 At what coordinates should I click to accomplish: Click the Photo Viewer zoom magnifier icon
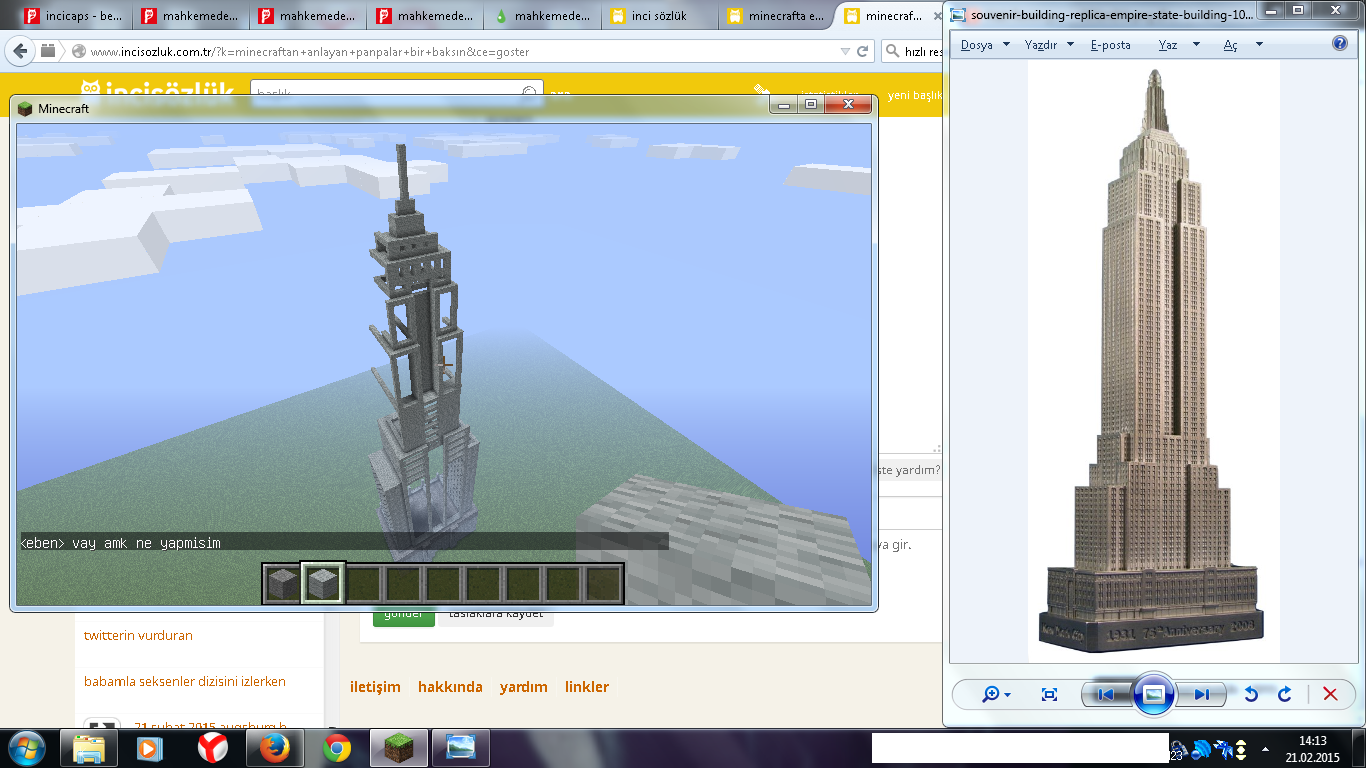[990, 694]
